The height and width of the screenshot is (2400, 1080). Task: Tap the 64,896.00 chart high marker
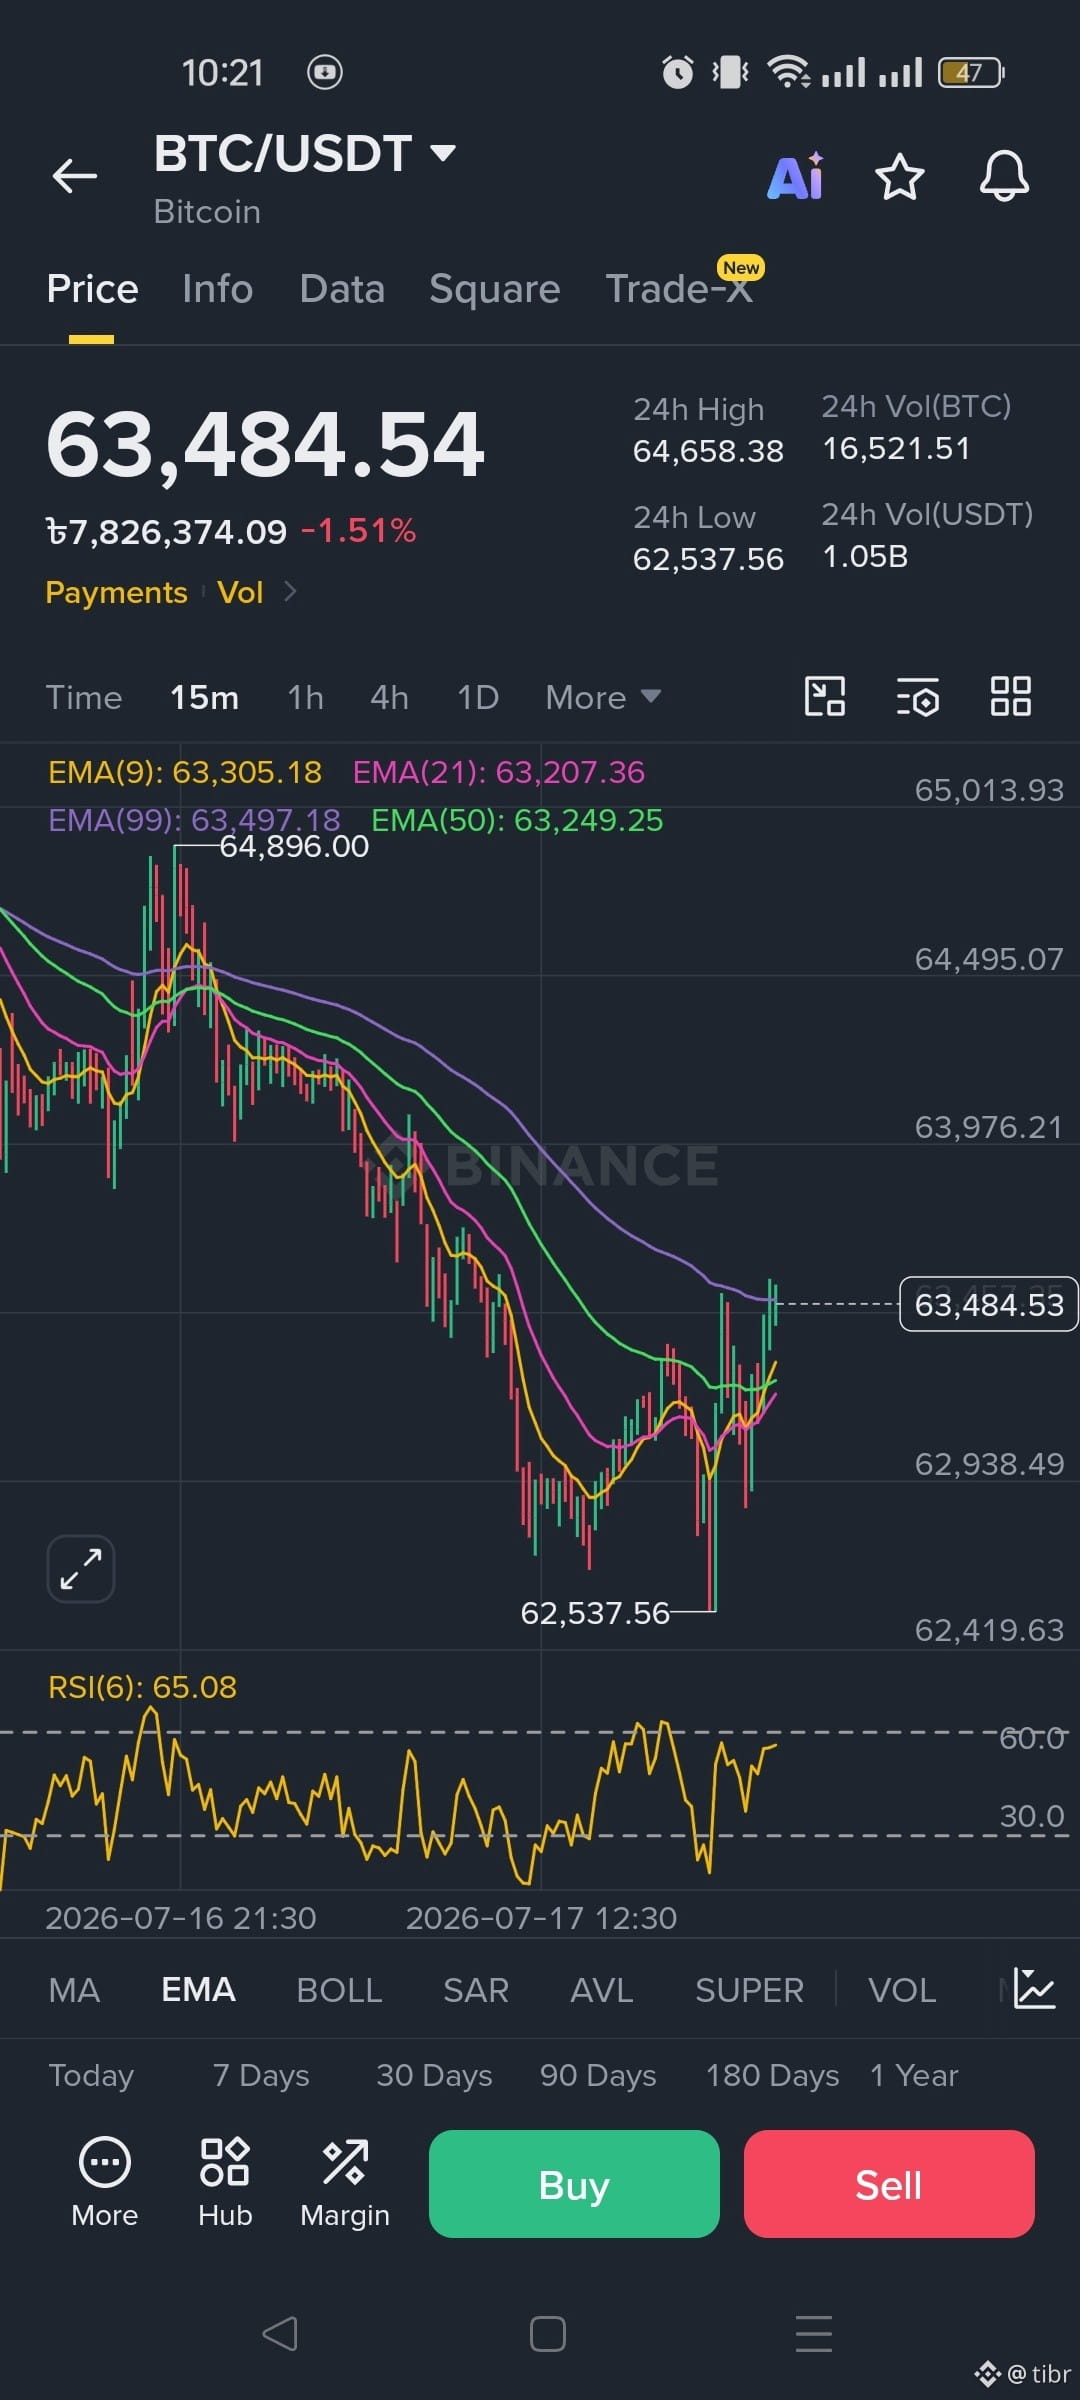pyautogui.click(x=294, y=847)
